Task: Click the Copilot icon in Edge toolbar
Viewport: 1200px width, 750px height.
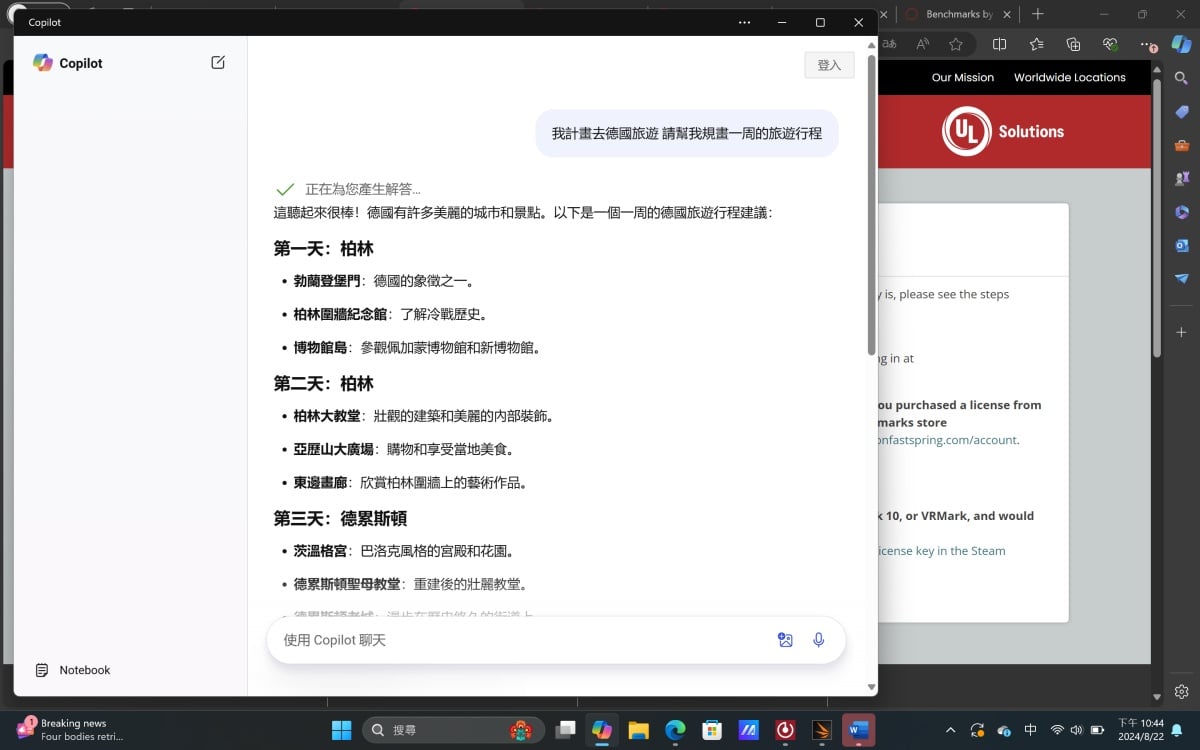Action: pos(1181,44)
